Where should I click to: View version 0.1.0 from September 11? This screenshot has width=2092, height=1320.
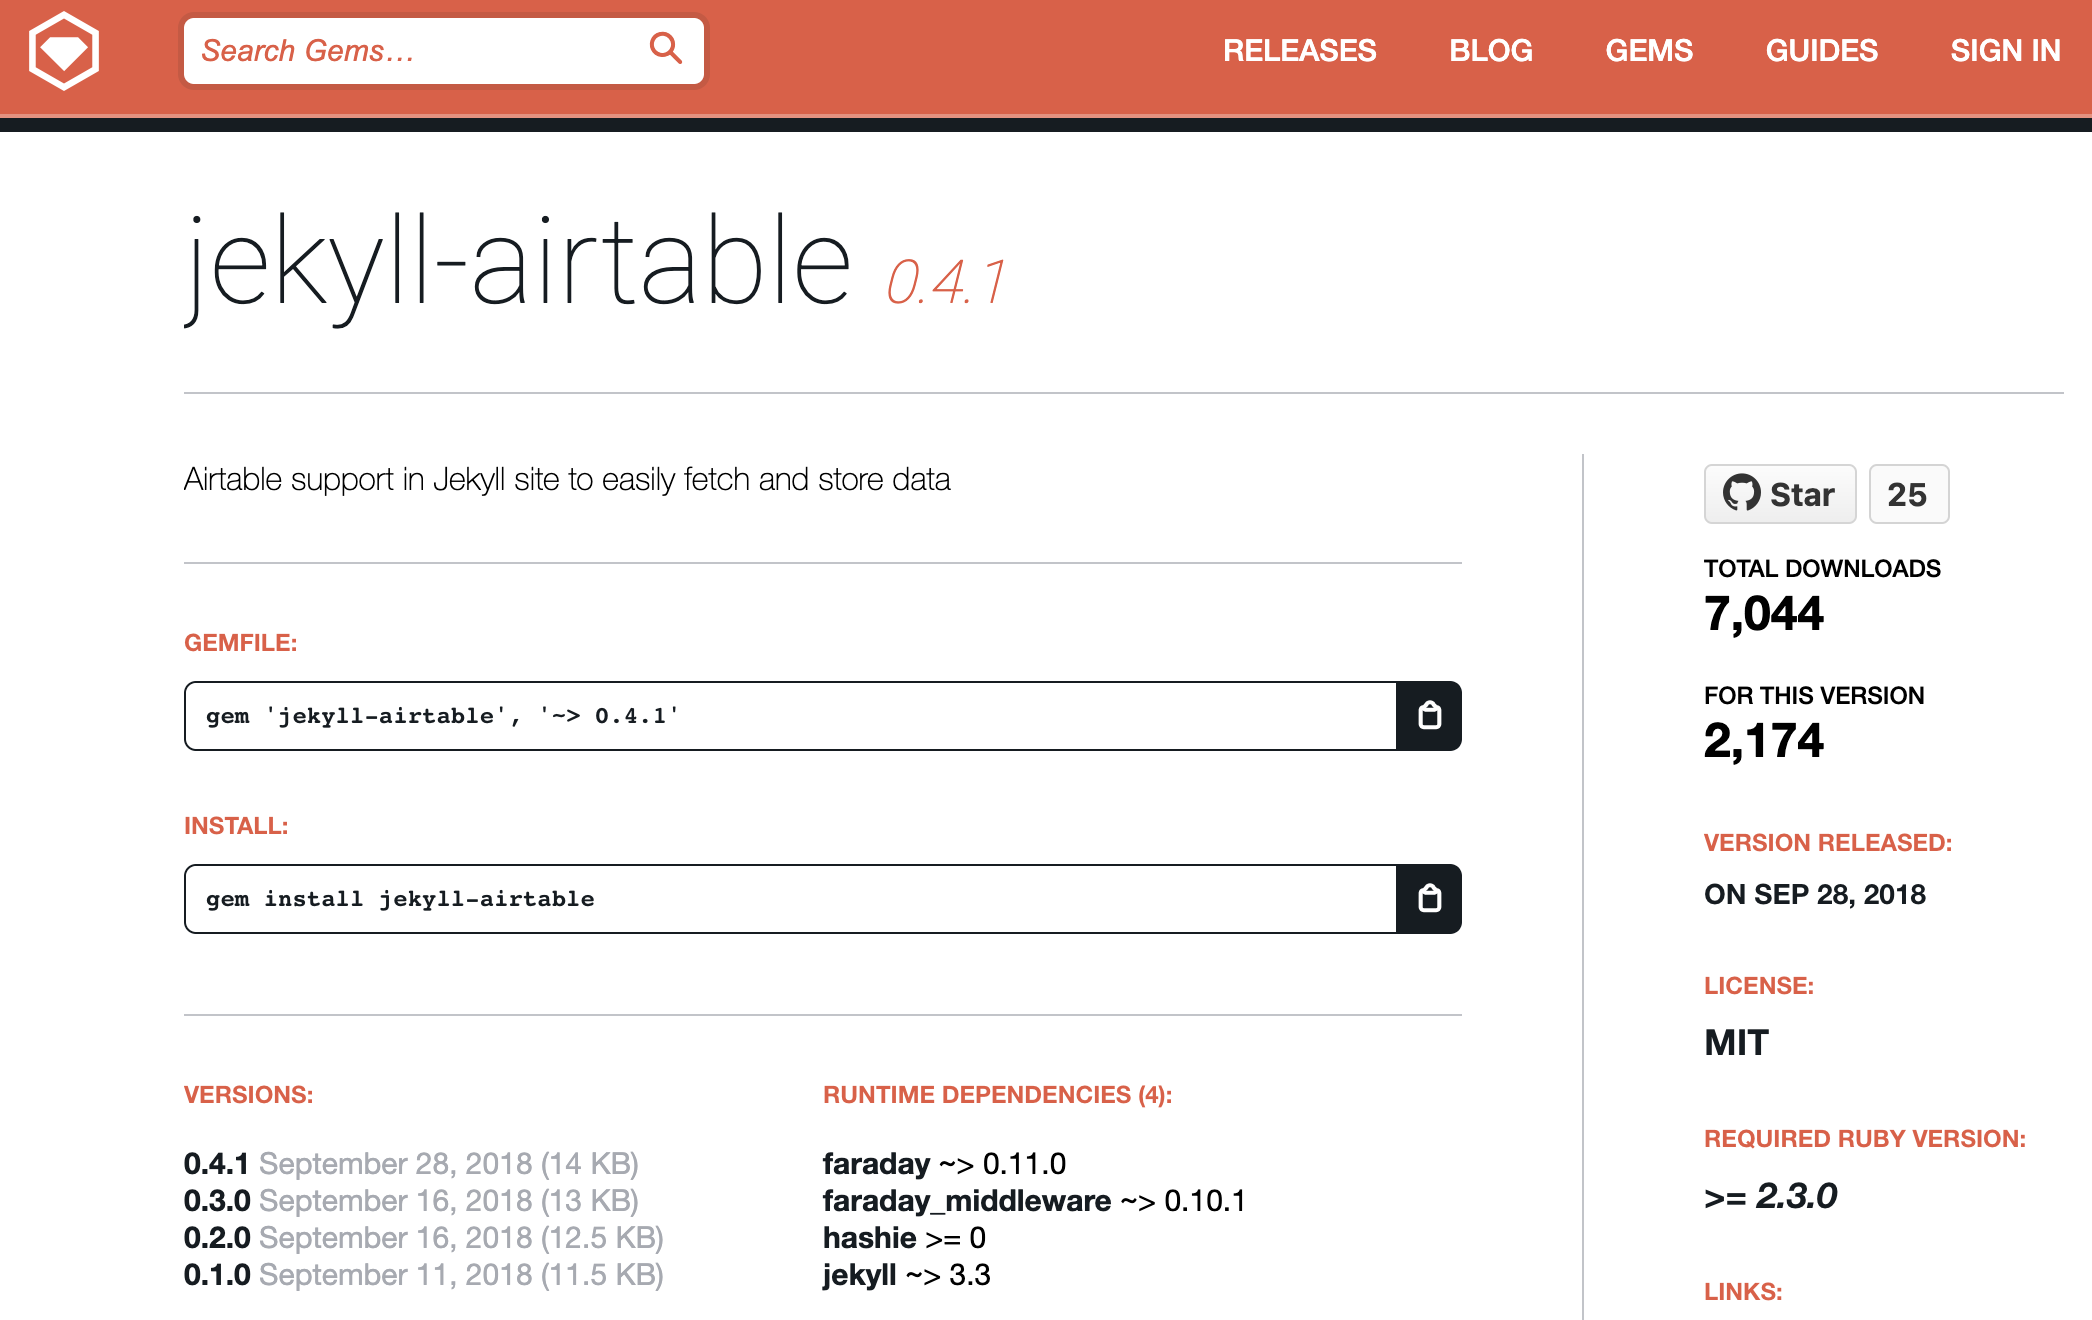(216, 1274)
